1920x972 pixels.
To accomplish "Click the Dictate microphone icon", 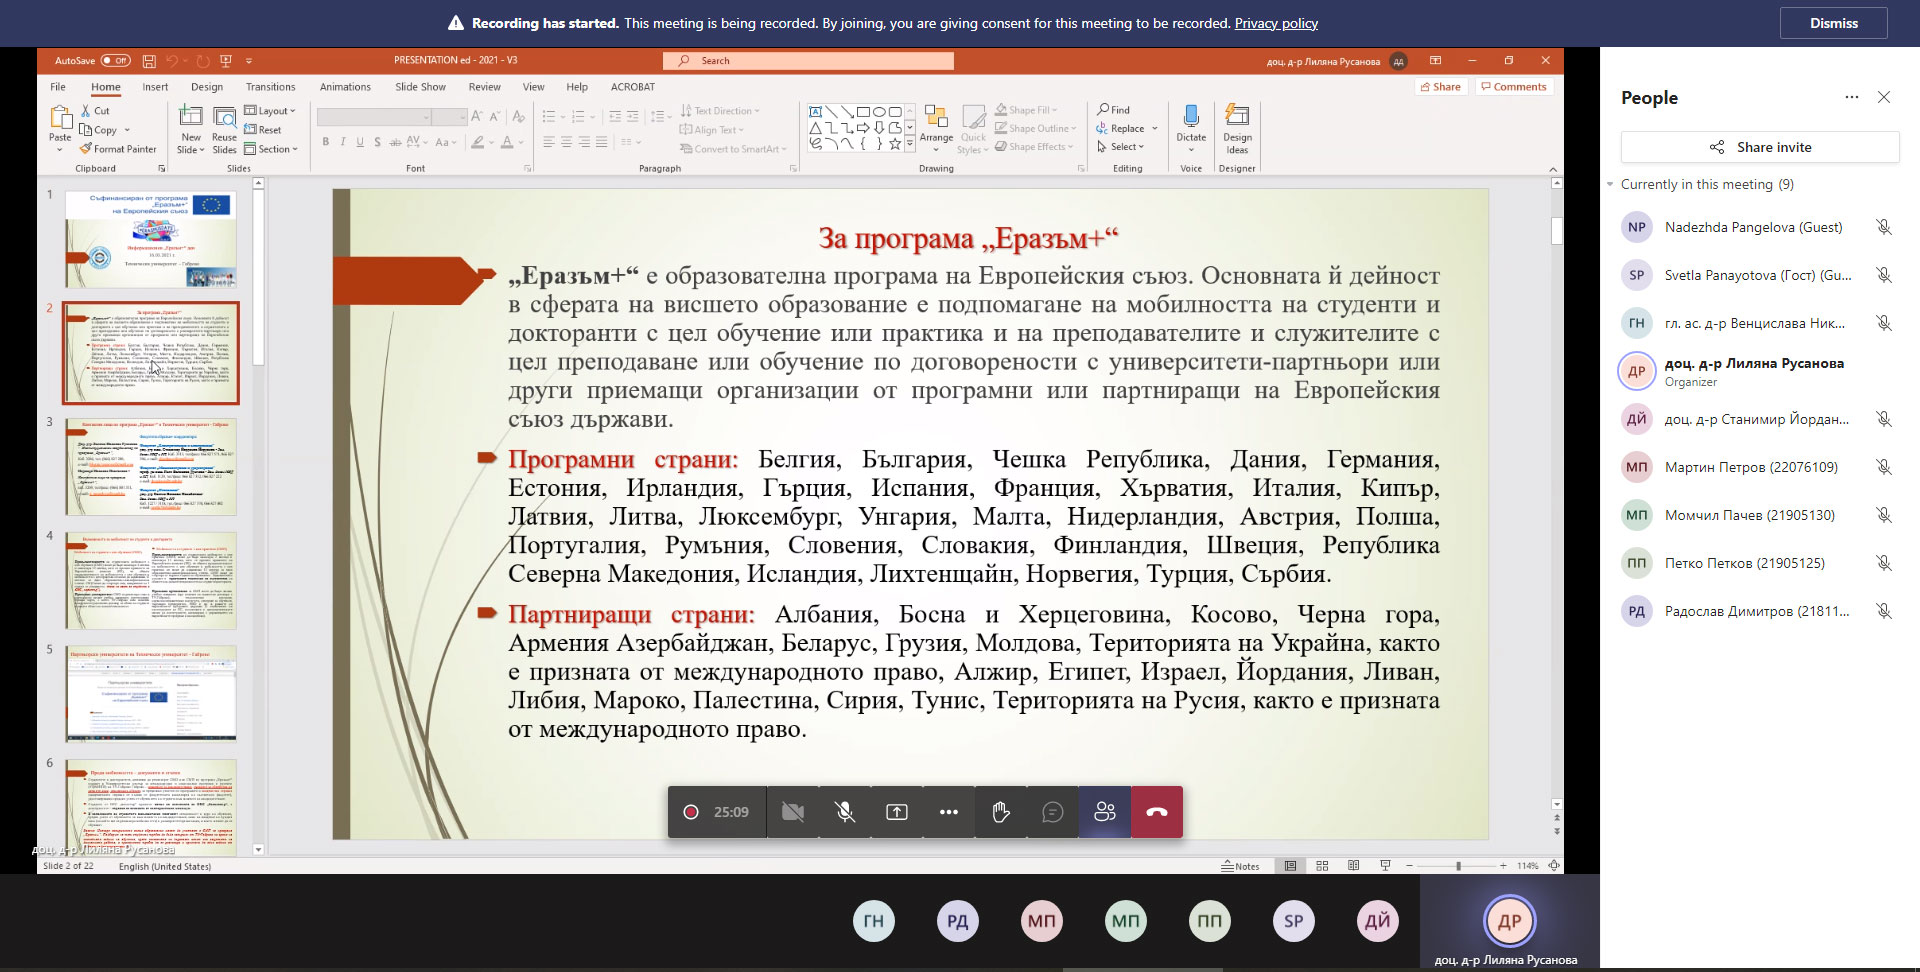I will pyautogui.click(x=1191, y=118).
